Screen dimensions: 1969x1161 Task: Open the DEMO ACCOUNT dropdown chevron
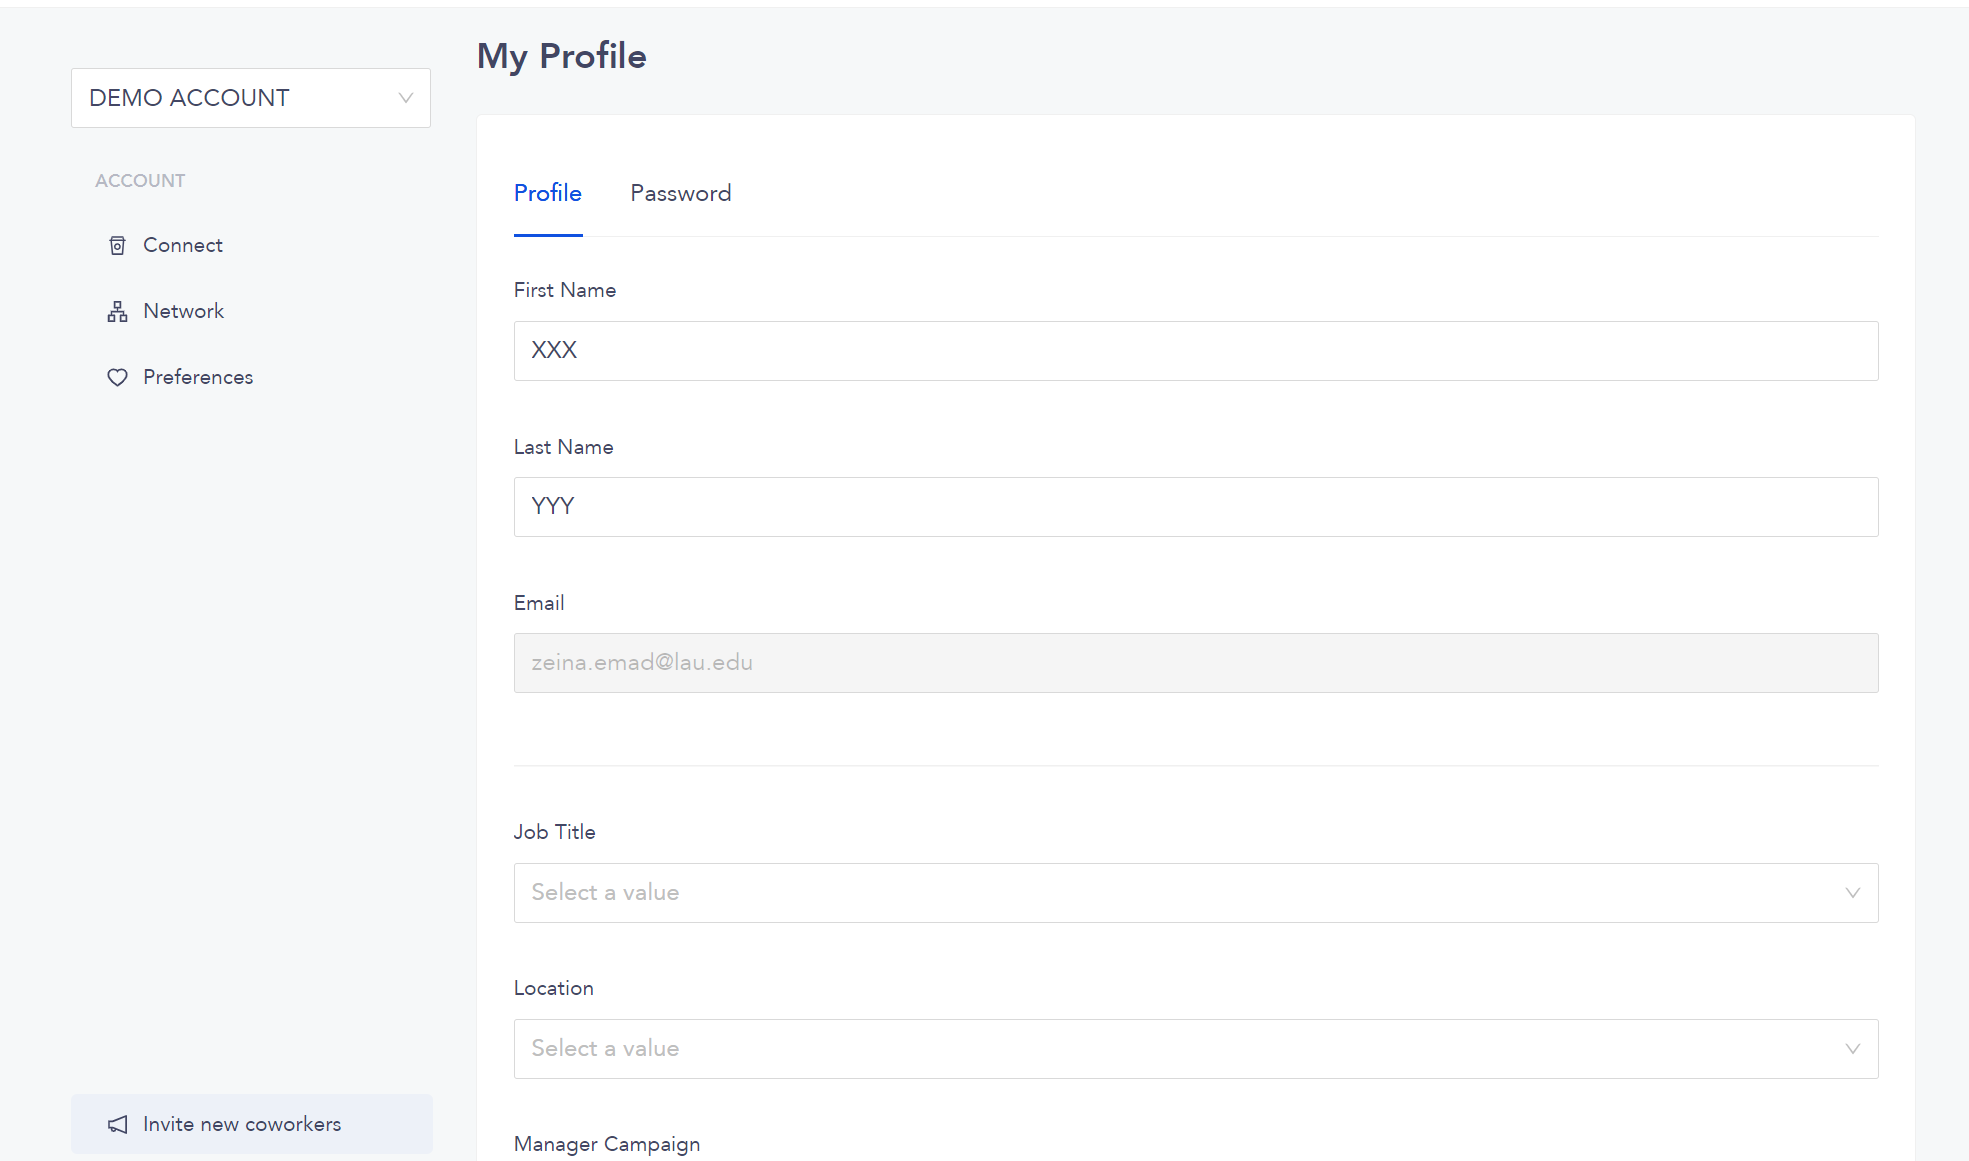pos(405,98)
